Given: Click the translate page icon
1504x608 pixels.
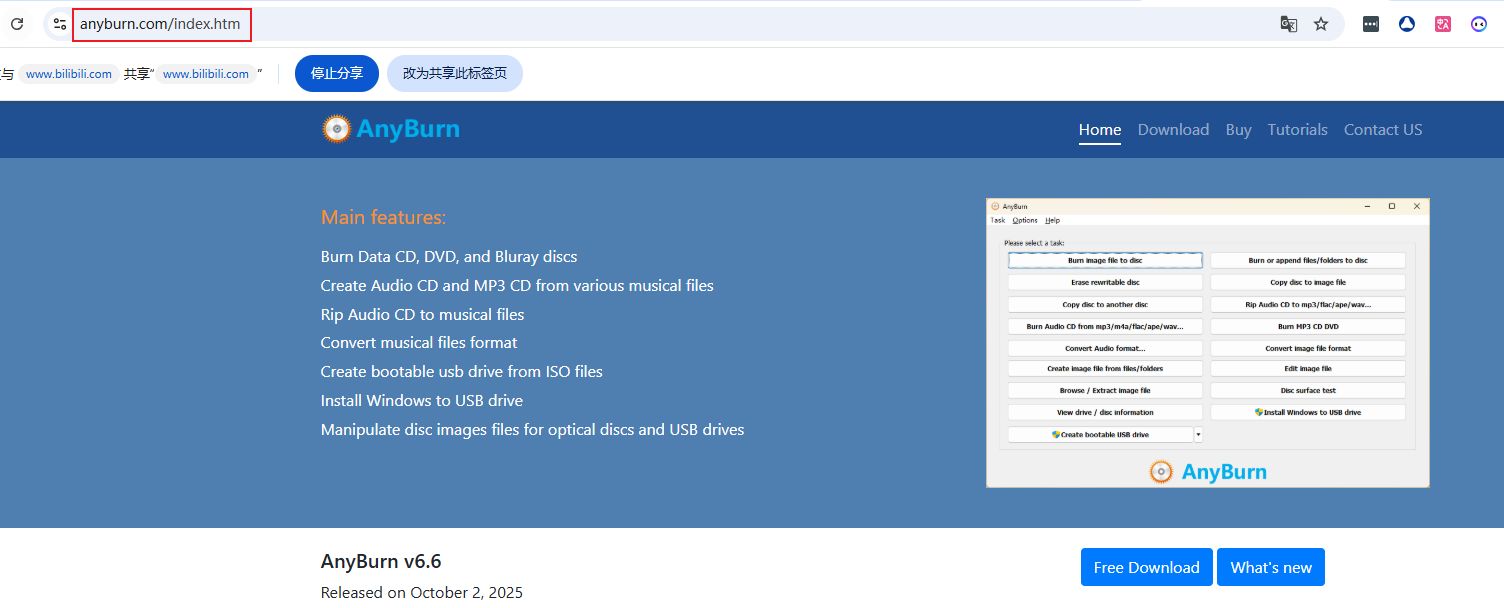Looking at the screenshot, I should coord(1288,24).
